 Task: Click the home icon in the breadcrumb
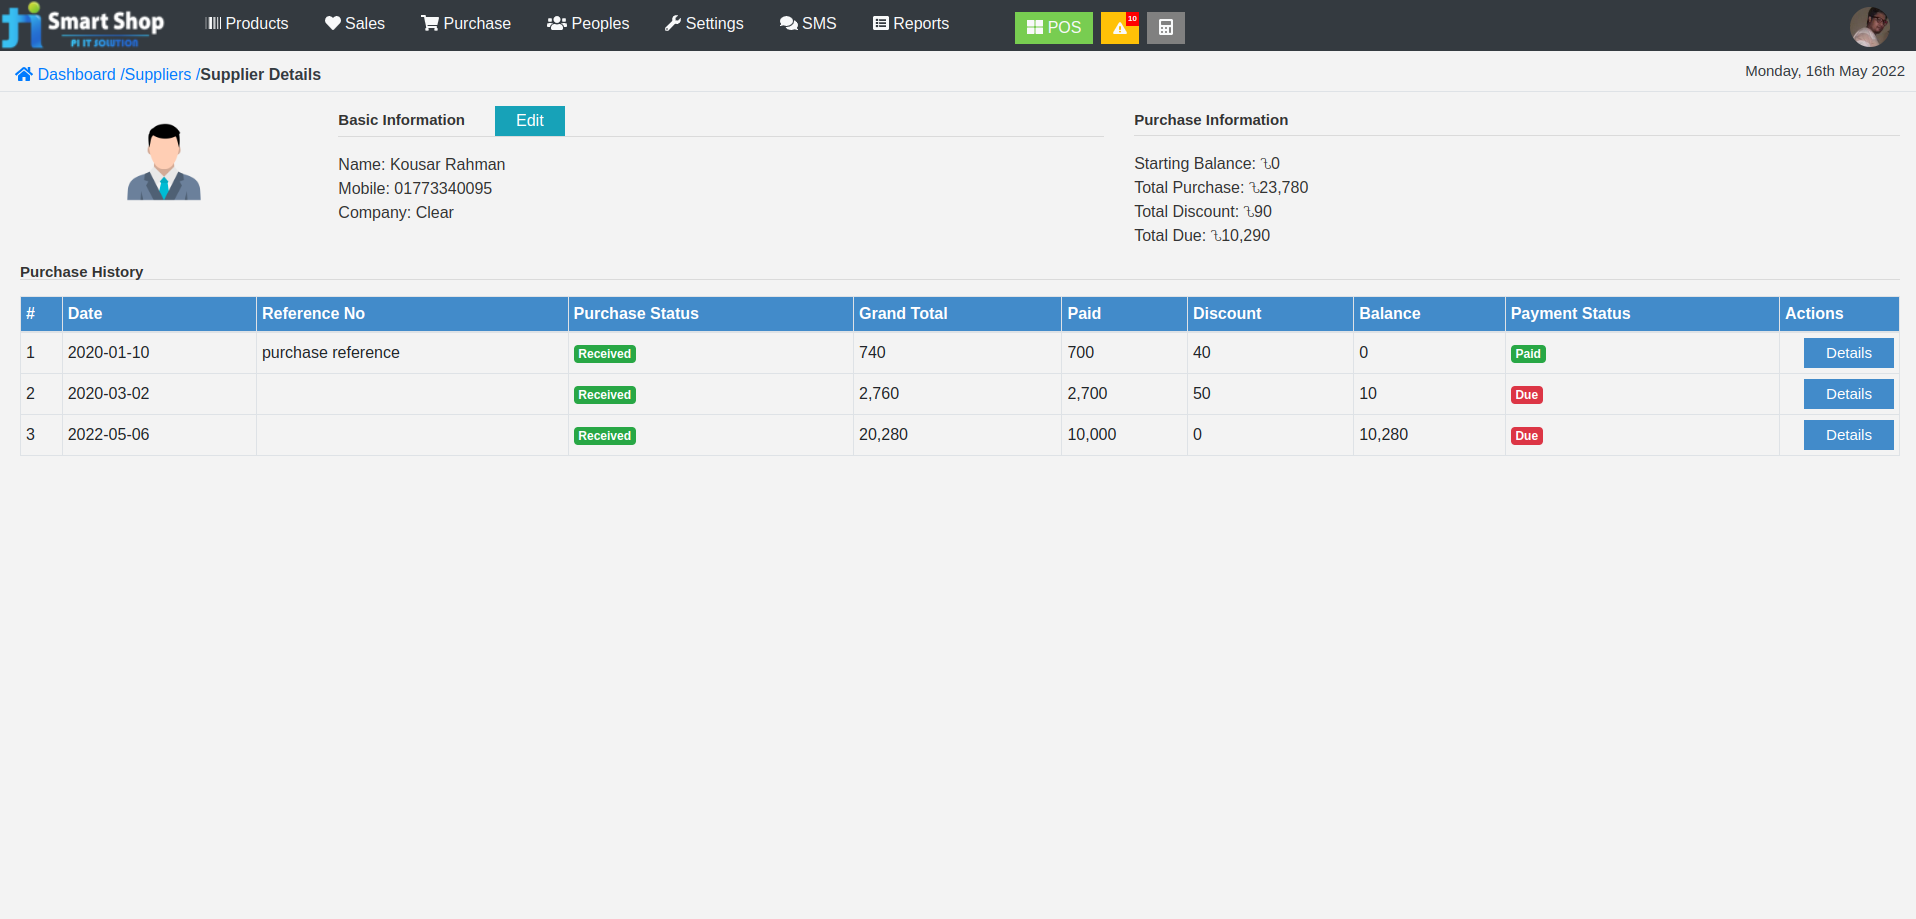point(23,74)
